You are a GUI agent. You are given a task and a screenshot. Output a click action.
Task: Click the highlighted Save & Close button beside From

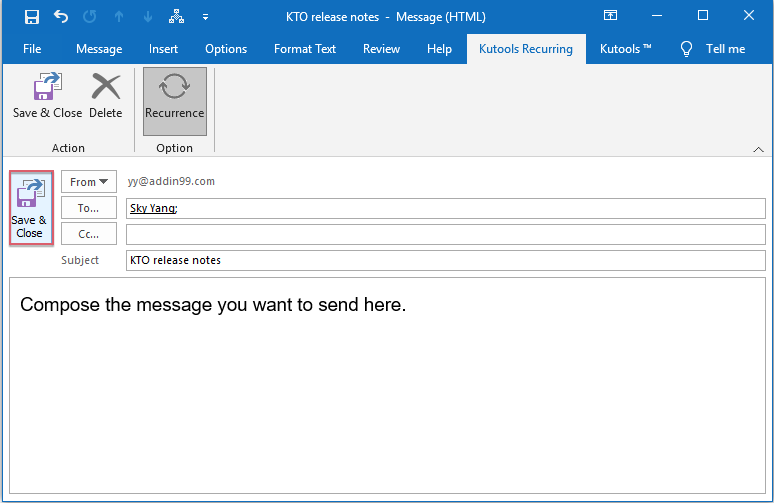click(31, 208)
